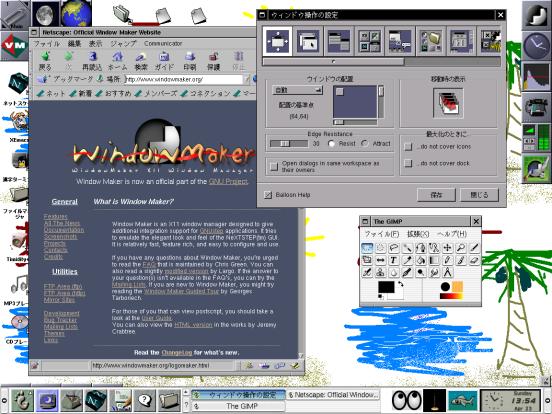Open the Communicator menu in Netscape
Image resolution: width=552 pixels, height=414 pixels.
point(163,44)
